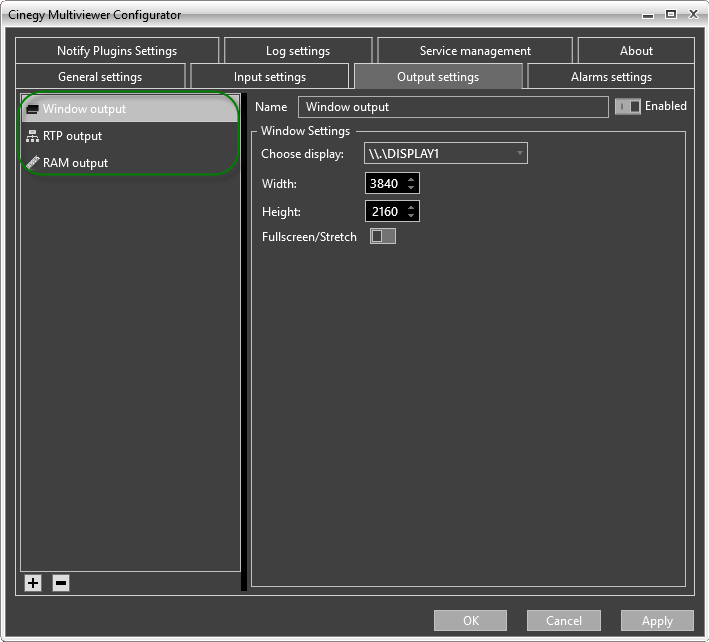Go to Service management tab
Viewport: 709px width, 642px height.
tap(475, 51)
